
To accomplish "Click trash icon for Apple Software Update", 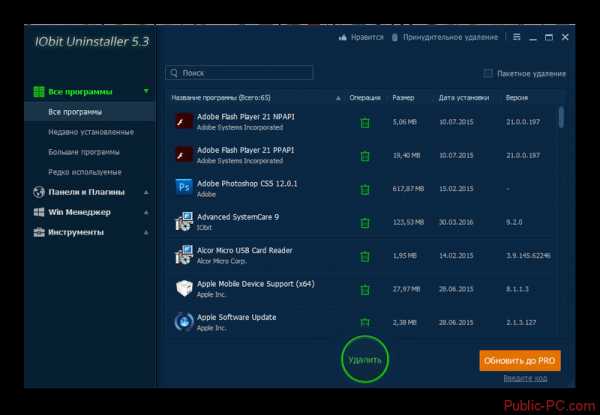I will click(x=365, y=322).
